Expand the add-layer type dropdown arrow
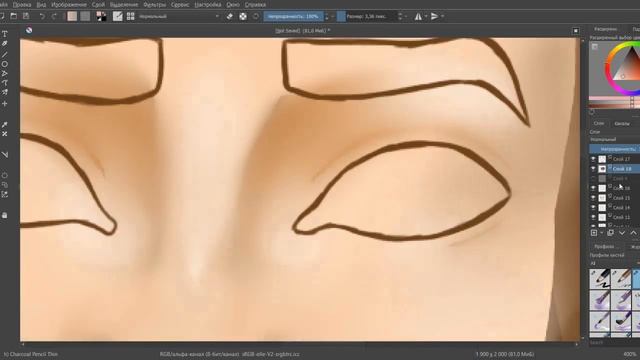Viewport: 640px width, 360px height. pos(602,233)
